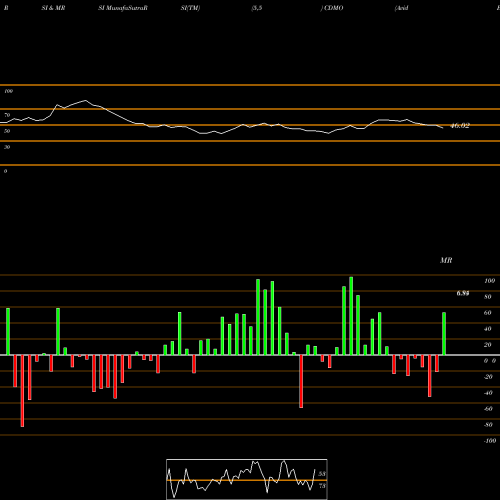Click the RSI value label 46.02
500x500 pixels.
[460, 126]
